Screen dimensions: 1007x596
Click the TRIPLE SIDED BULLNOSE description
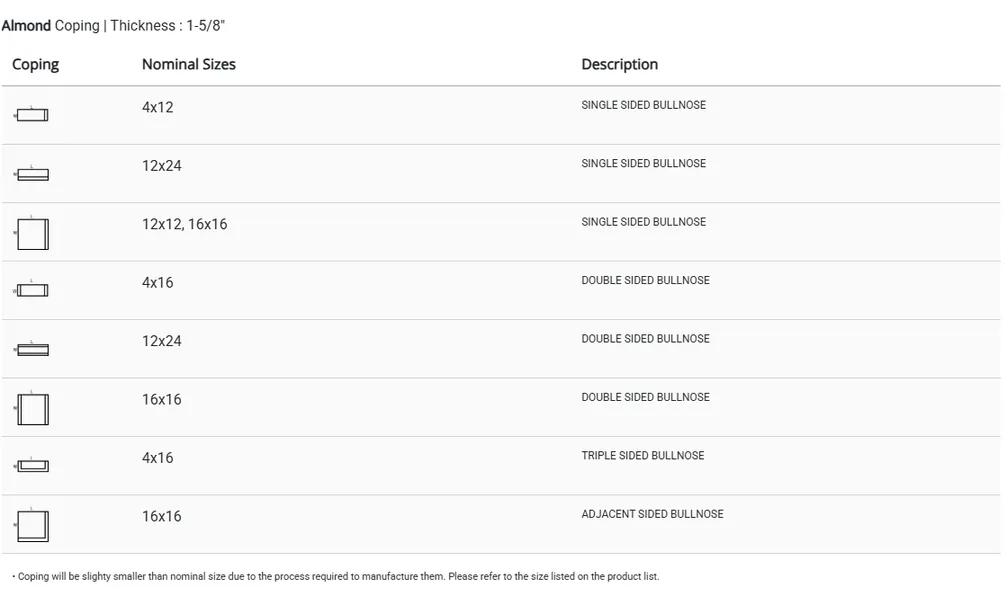point(642,456)
